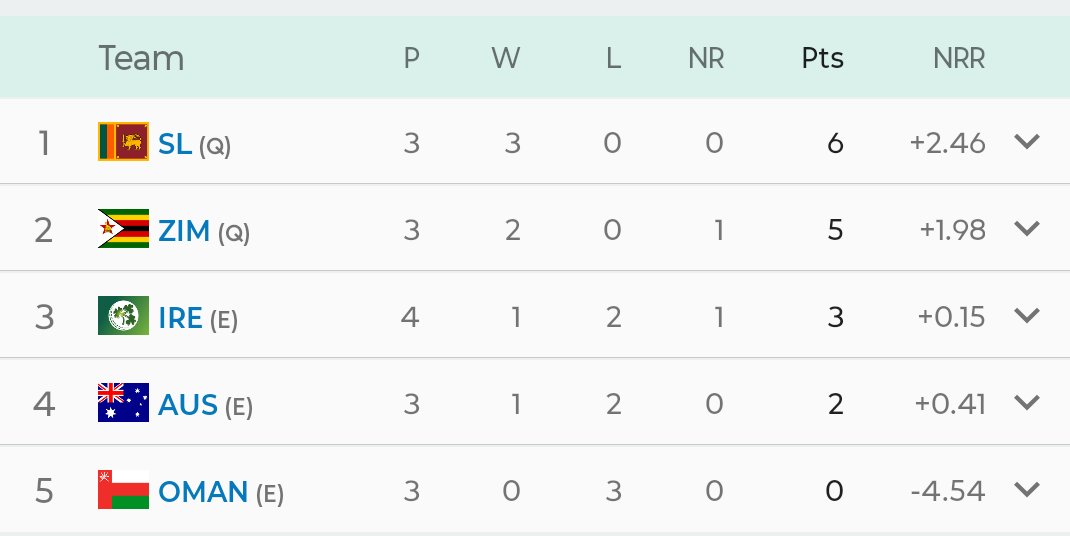Click the Zimbabwe flag icon

tap(123, 229)
